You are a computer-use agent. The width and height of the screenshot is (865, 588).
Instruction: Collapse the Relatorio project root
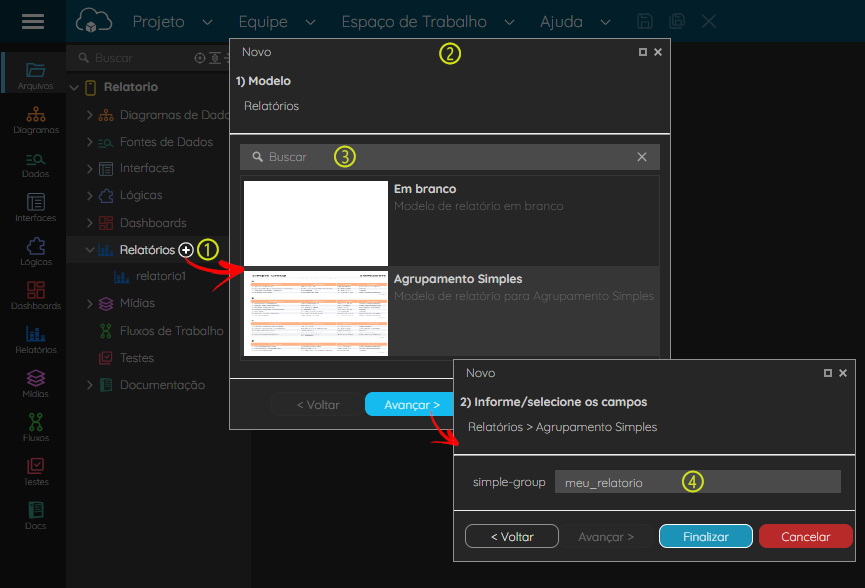pos(74,87)
